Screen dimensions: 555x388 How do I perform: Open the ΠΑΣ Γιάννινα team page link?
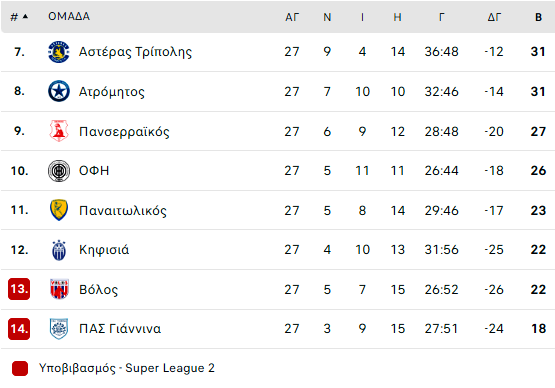tap(120, 329)
